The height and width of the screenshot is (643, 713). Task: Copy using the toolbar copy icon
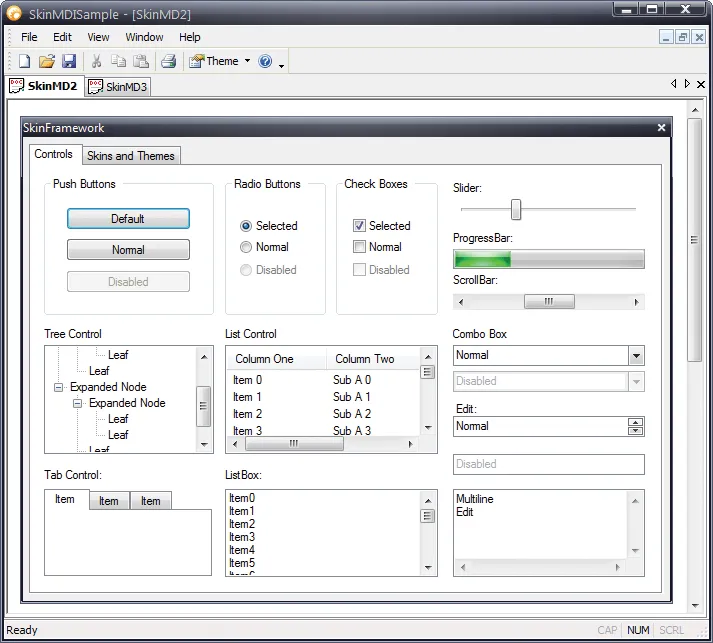click(119, 61)
